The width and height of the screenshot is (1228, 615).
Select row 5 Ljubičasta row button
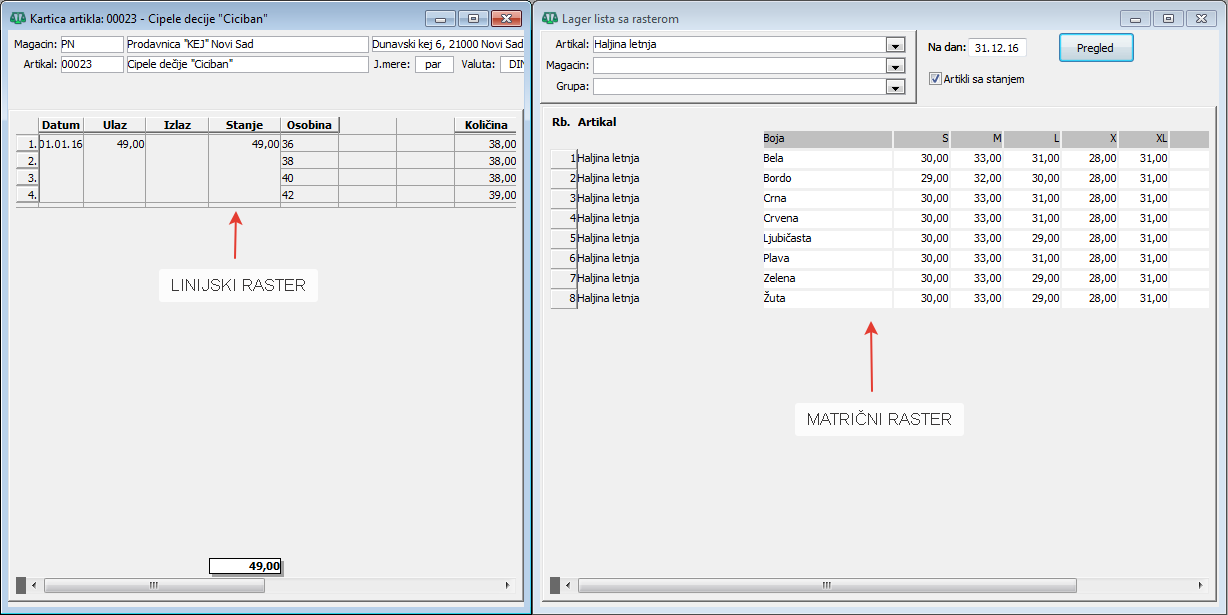pyautogui.click(x=563, y=238)
